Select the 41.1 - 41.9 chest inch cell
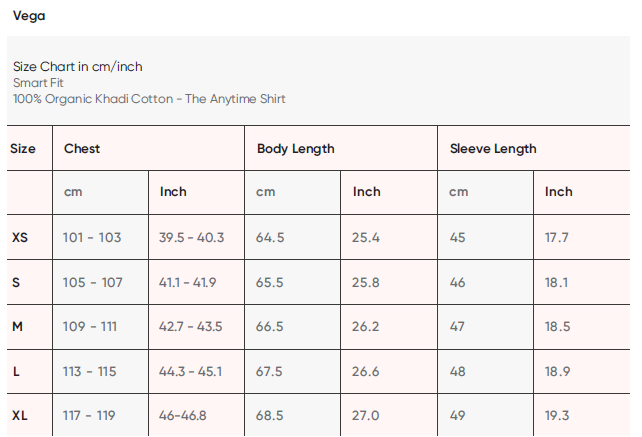The width and height of the screenshot is (642, 437). tap(188, 283)
